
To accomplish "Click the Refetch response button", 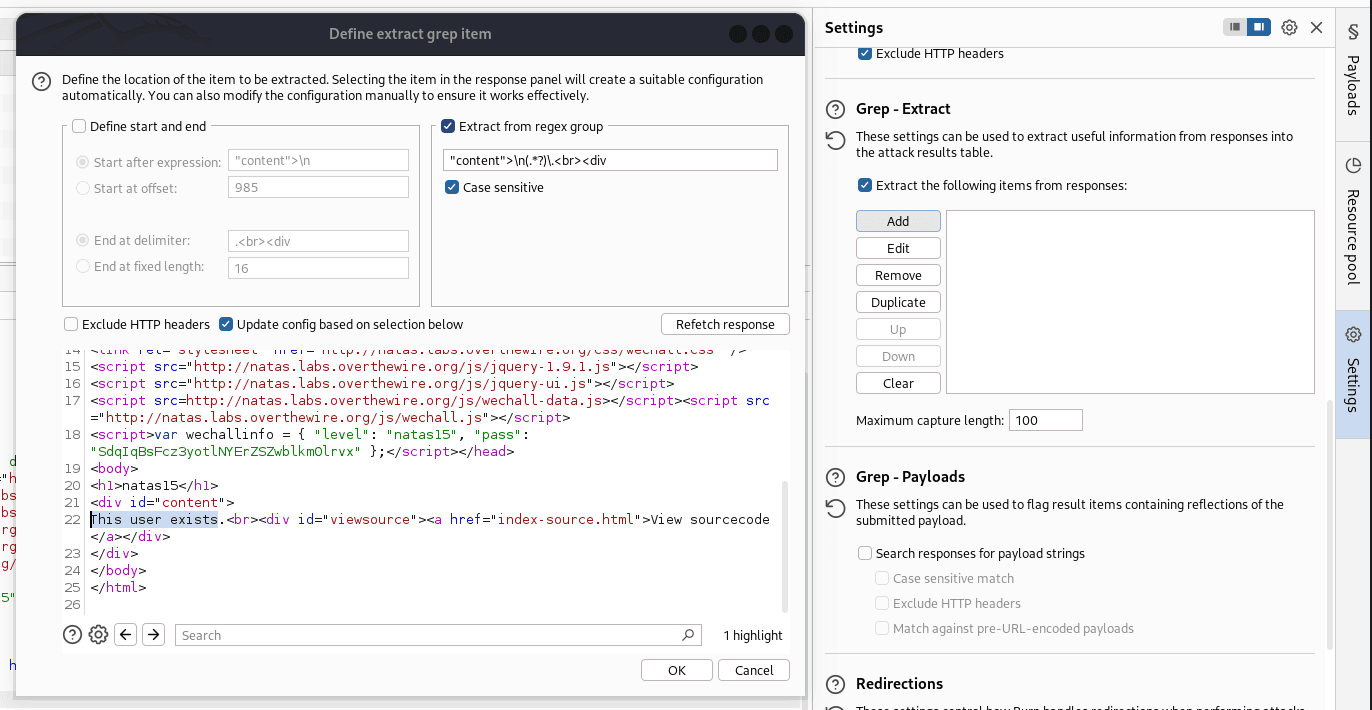I will (x=725, y=324).
